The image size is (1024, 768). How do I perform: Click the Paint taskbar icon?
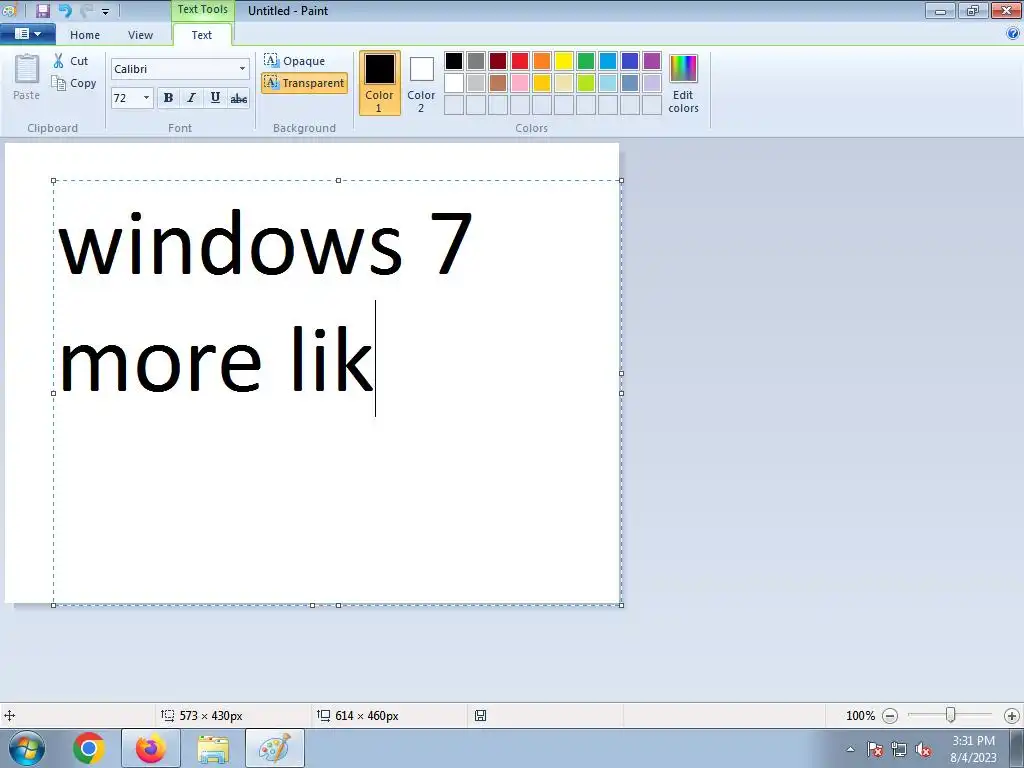click(275, 748)
